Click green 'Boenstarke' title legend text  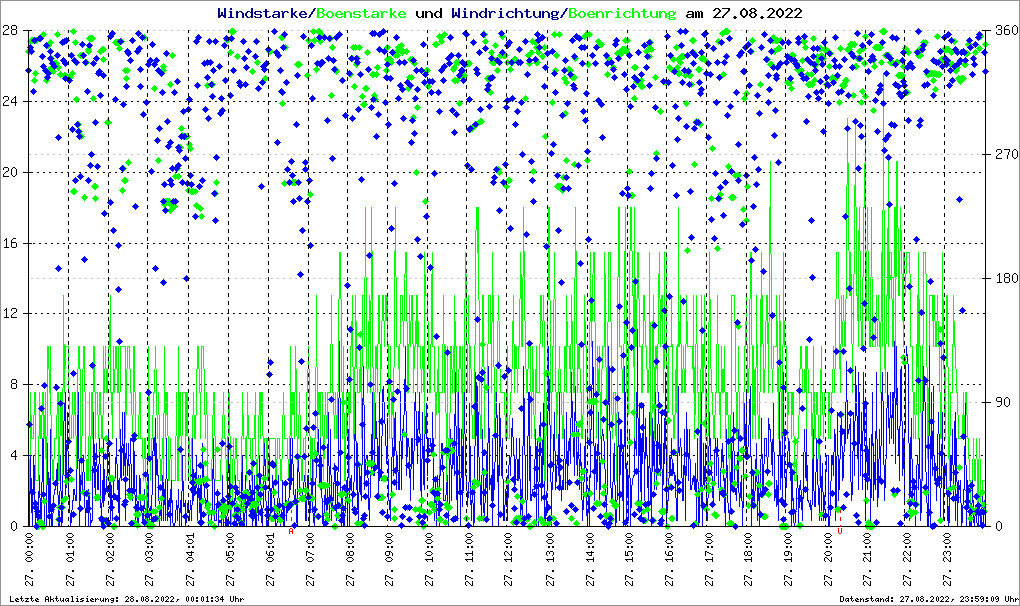pyautogui.click(x=361, y=13)
